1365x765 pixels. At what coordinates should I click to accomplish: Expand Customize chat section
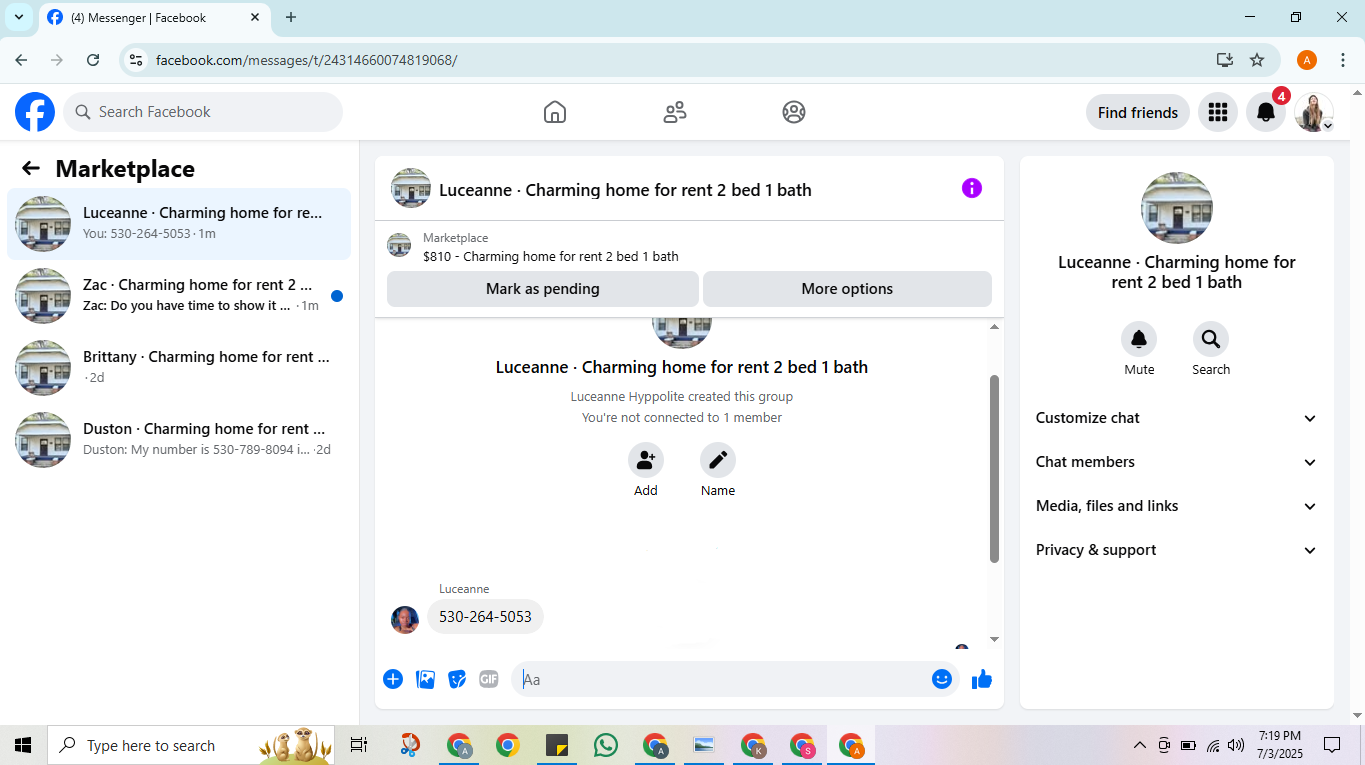[x=1176, y=418]
